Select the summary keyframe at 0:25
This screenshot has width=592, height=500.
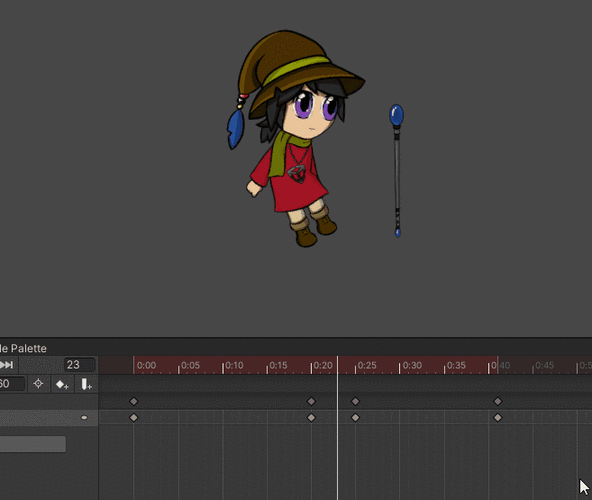coord(355,401)
